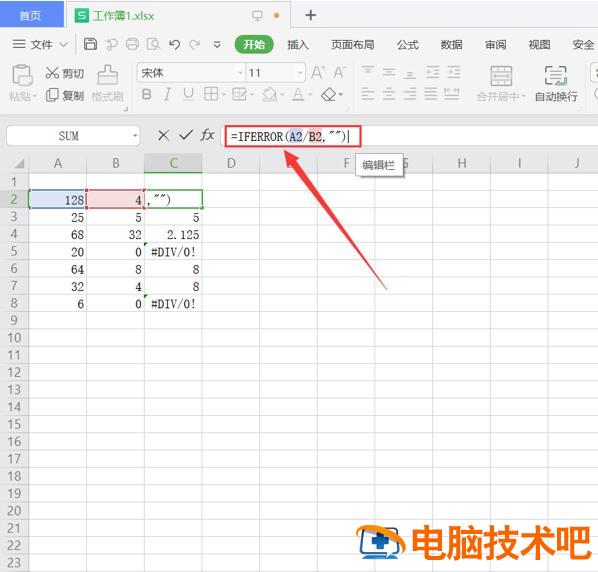The image size is (598, 572).
Task: Switch to 开始 Home tab
Action: [x=254, y=45]
